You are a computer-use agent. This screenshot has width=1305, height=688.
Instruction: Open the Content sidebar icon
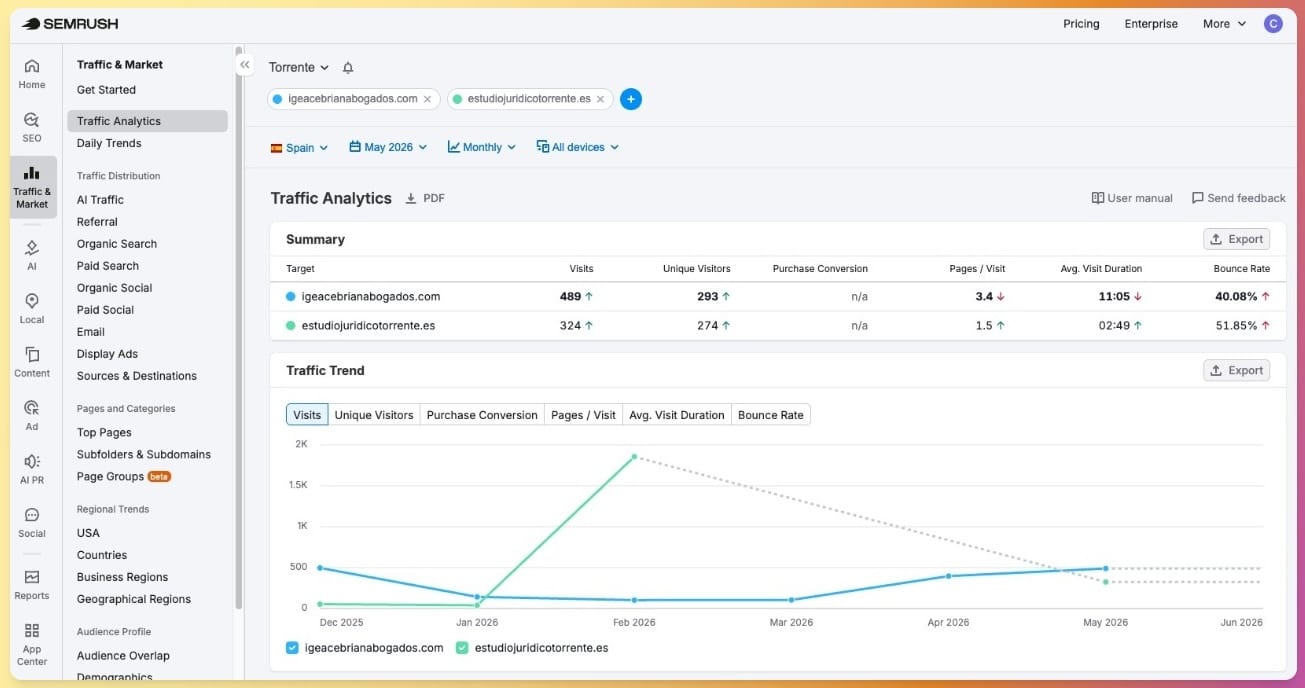32,362
